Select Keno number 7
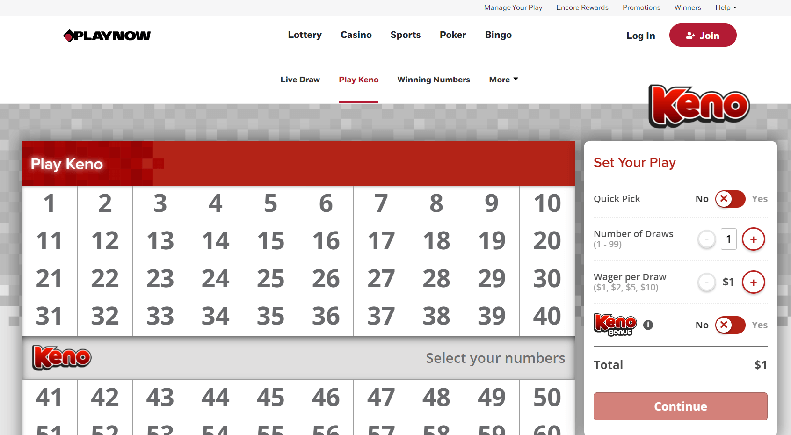 [381, 203]
